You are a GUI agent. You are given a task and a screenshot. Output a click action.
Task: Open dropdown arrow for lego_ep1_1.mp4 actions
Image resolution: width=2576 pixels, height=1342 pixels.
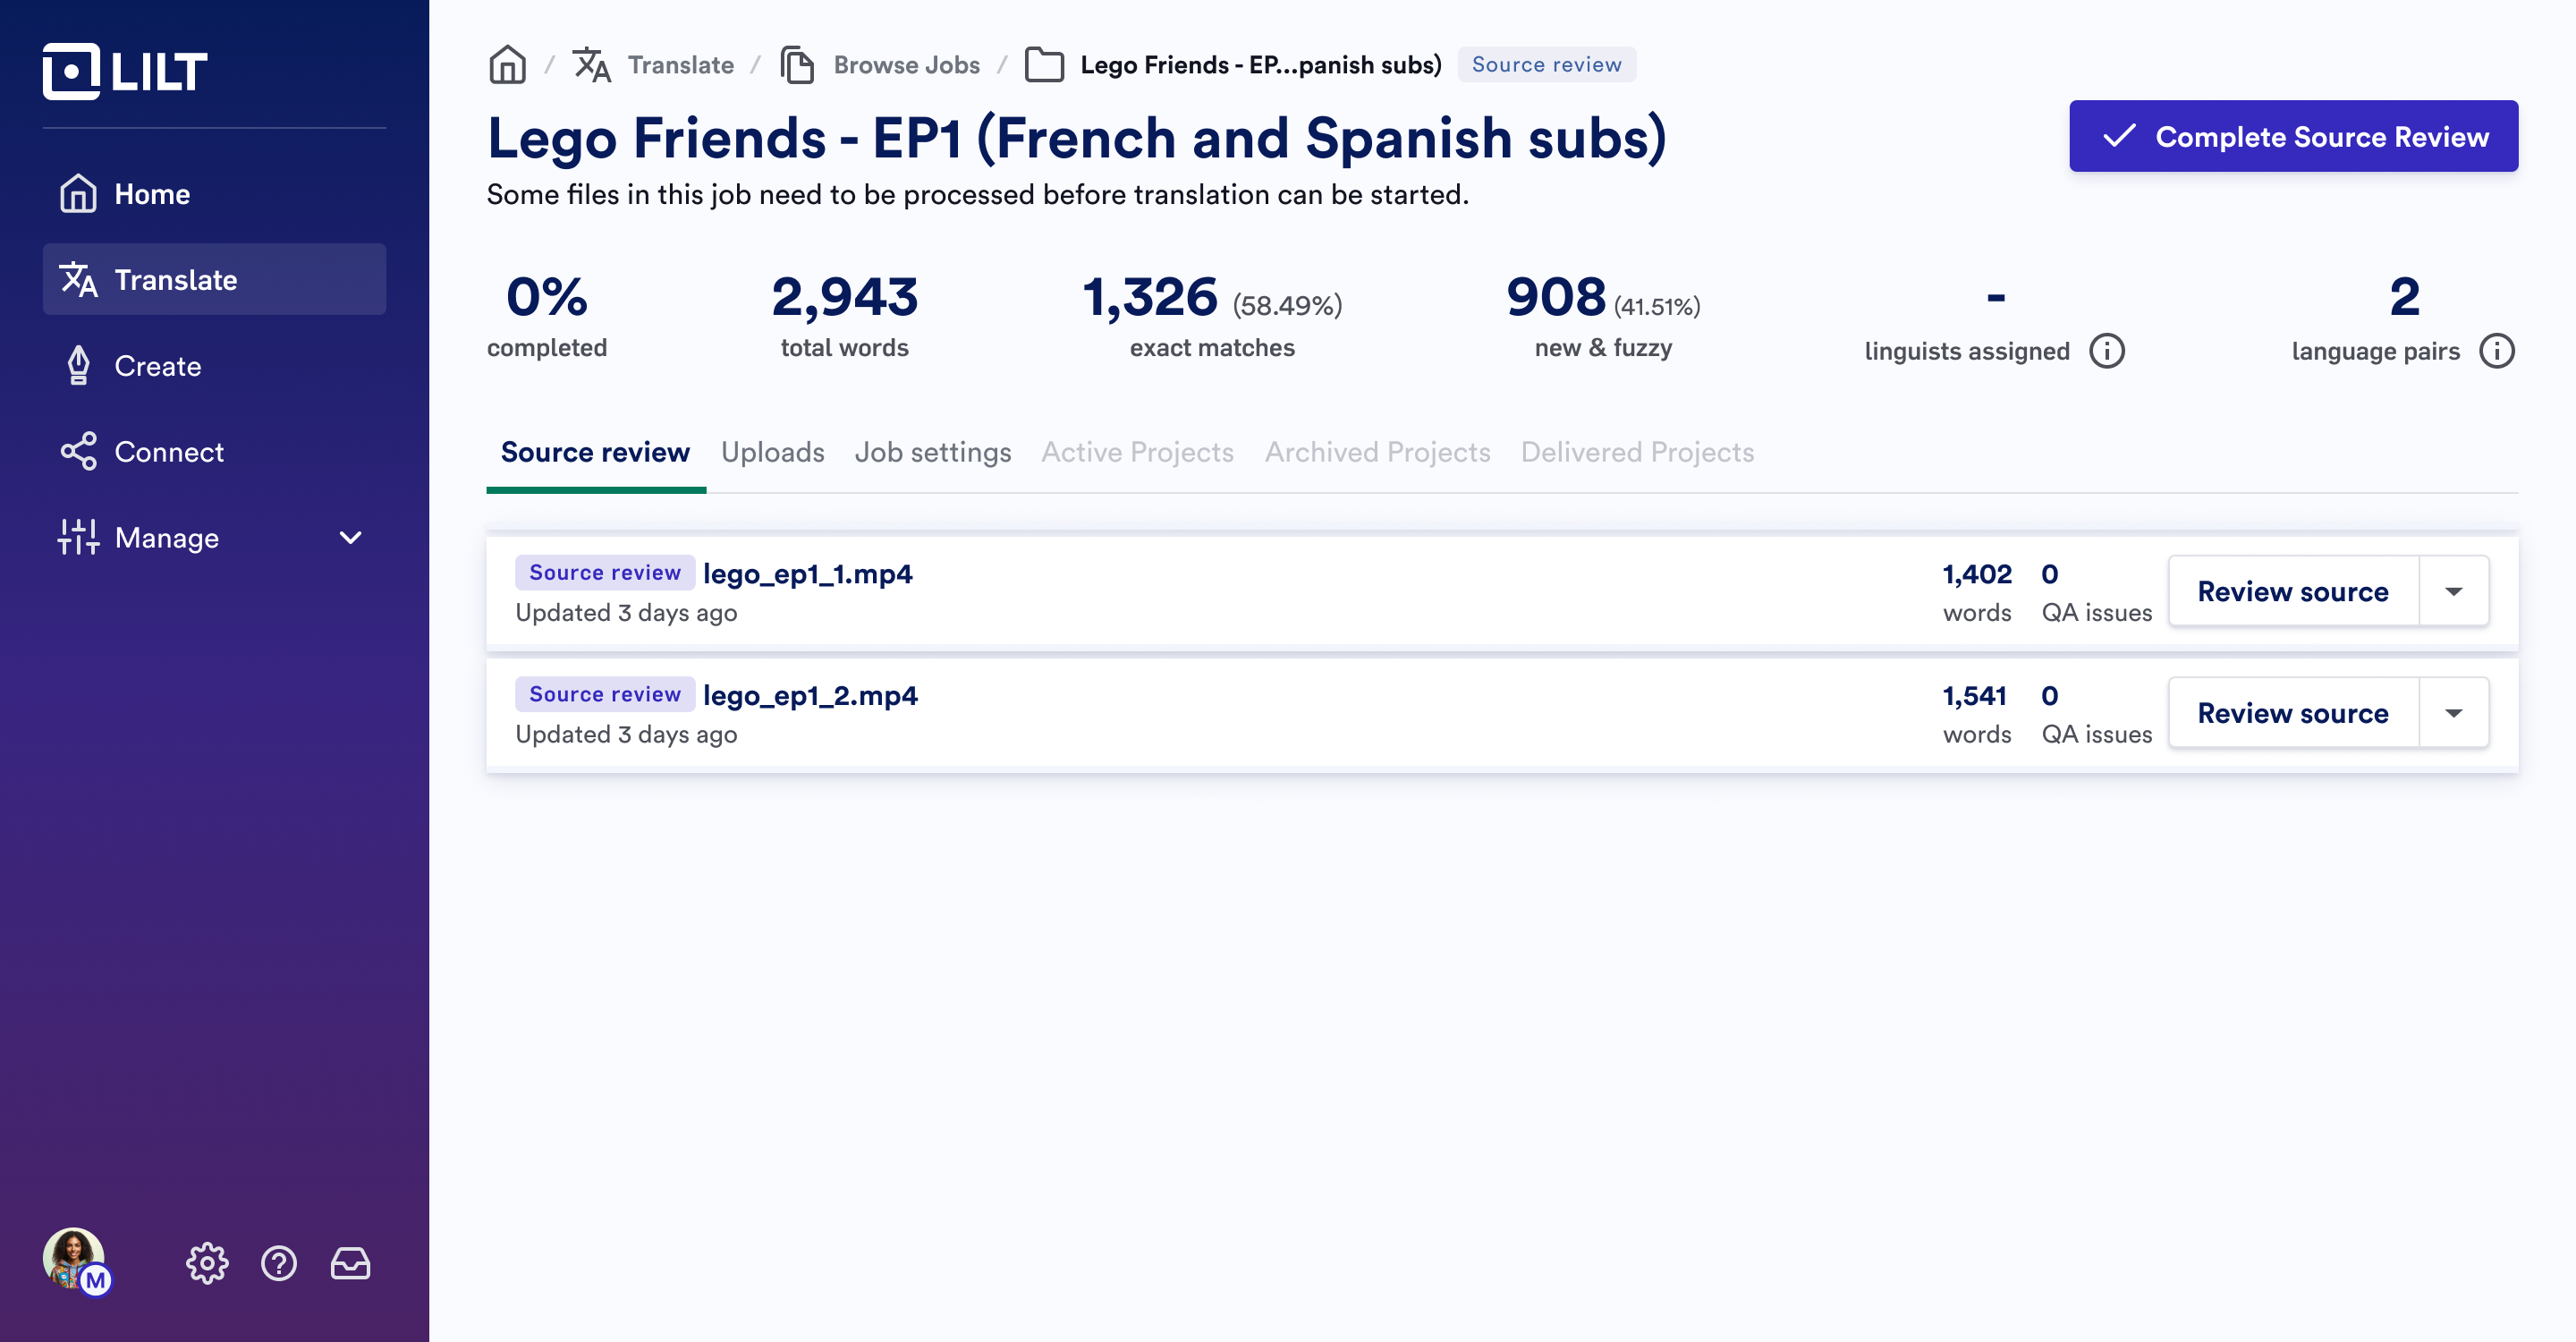tap(2453, 591)
